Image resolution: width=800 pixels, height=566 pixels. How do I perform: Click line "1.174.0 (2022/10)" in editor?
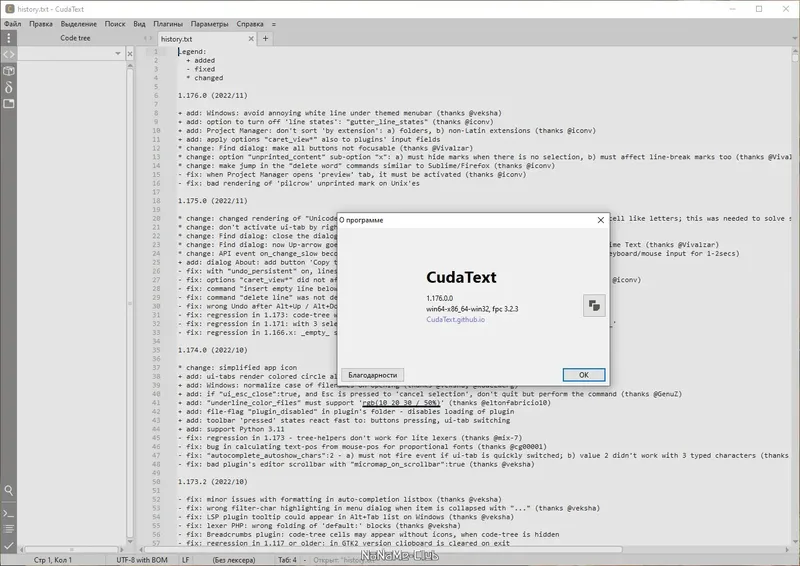click(213, 350)
